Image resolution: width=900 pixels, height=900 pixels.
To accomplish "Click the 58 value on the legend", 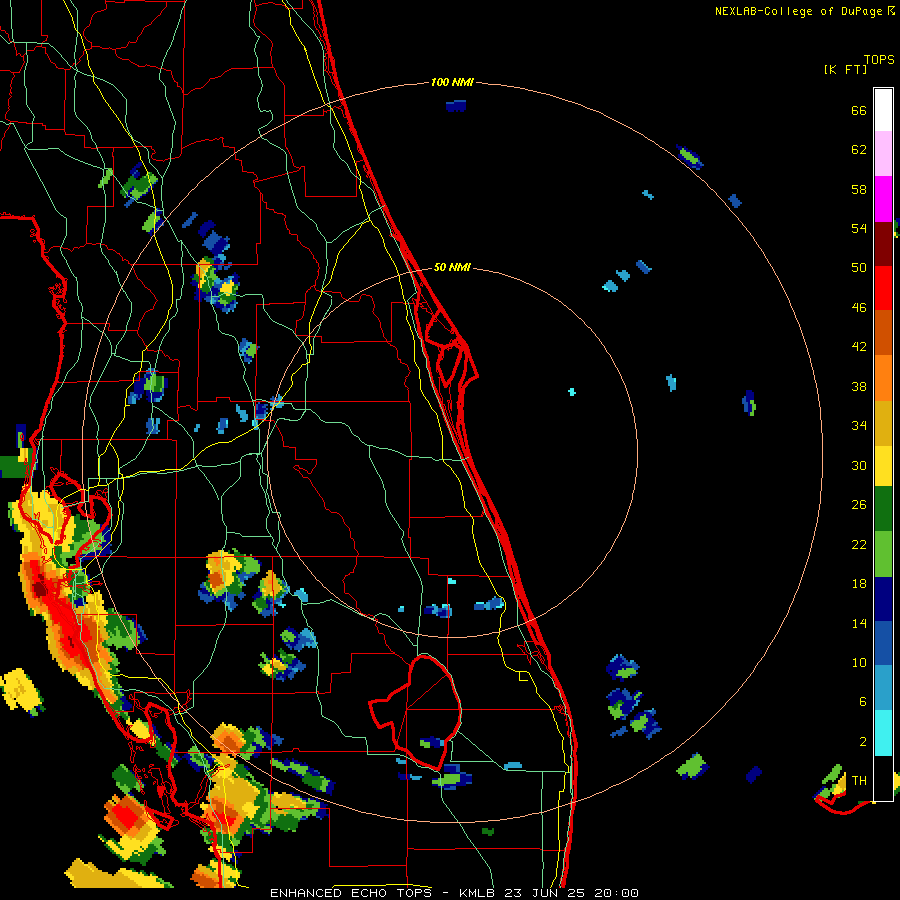I will (859, 189).
